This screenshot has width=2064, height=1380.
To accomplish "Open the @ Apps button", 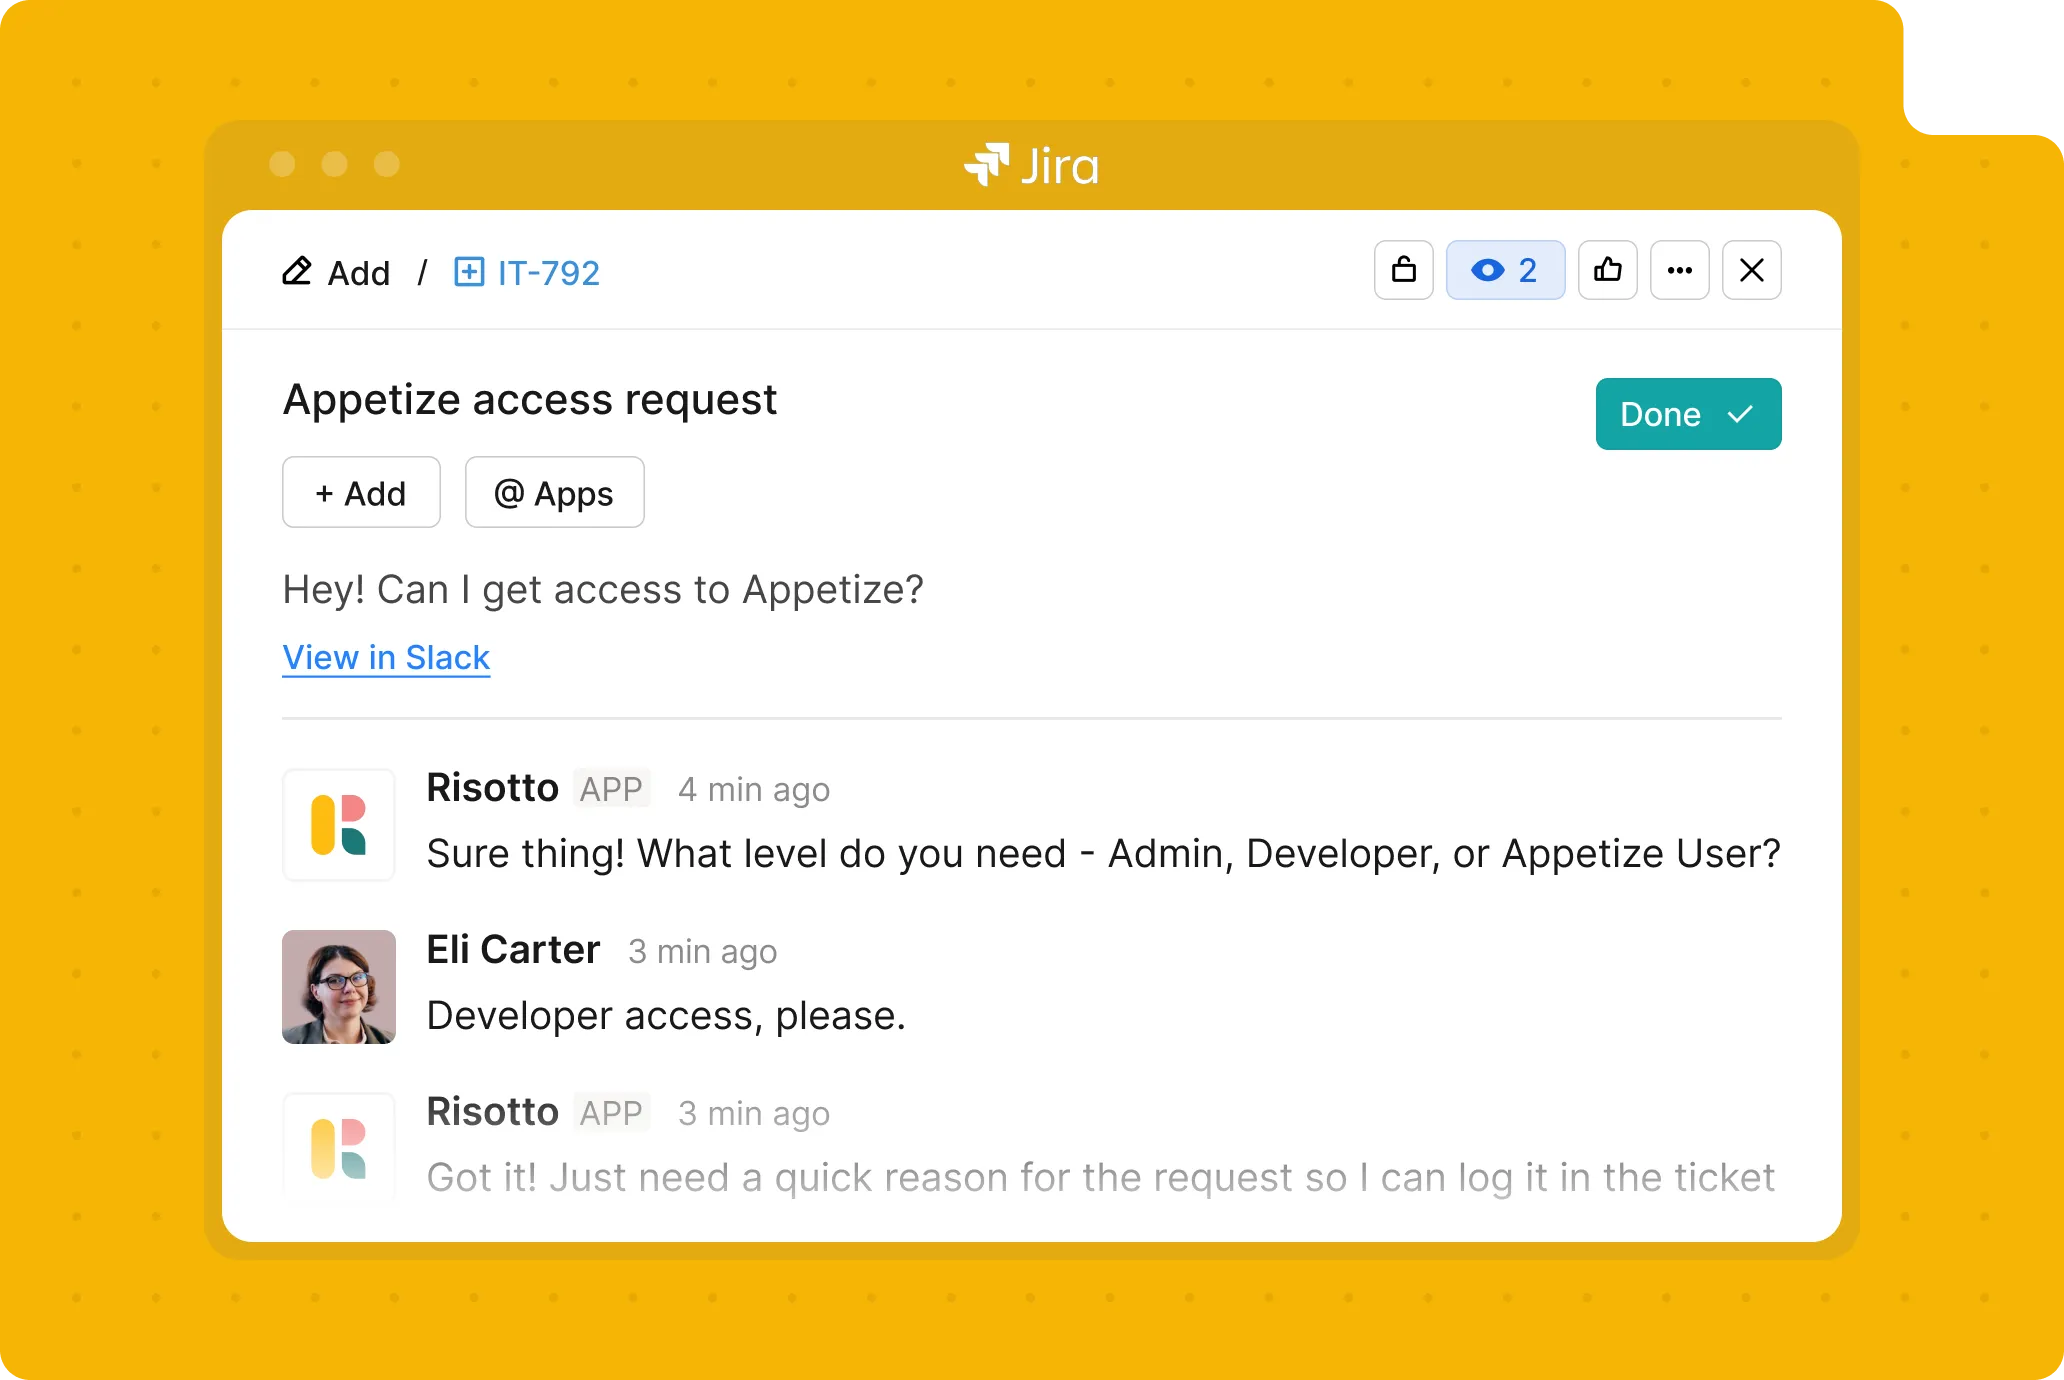I will 554,493.
